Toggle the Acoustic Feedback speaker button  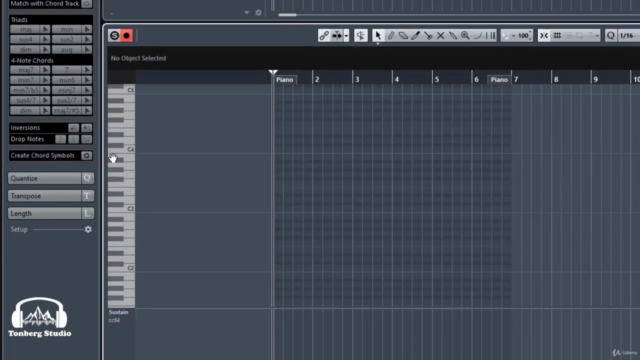pos(361,36)
